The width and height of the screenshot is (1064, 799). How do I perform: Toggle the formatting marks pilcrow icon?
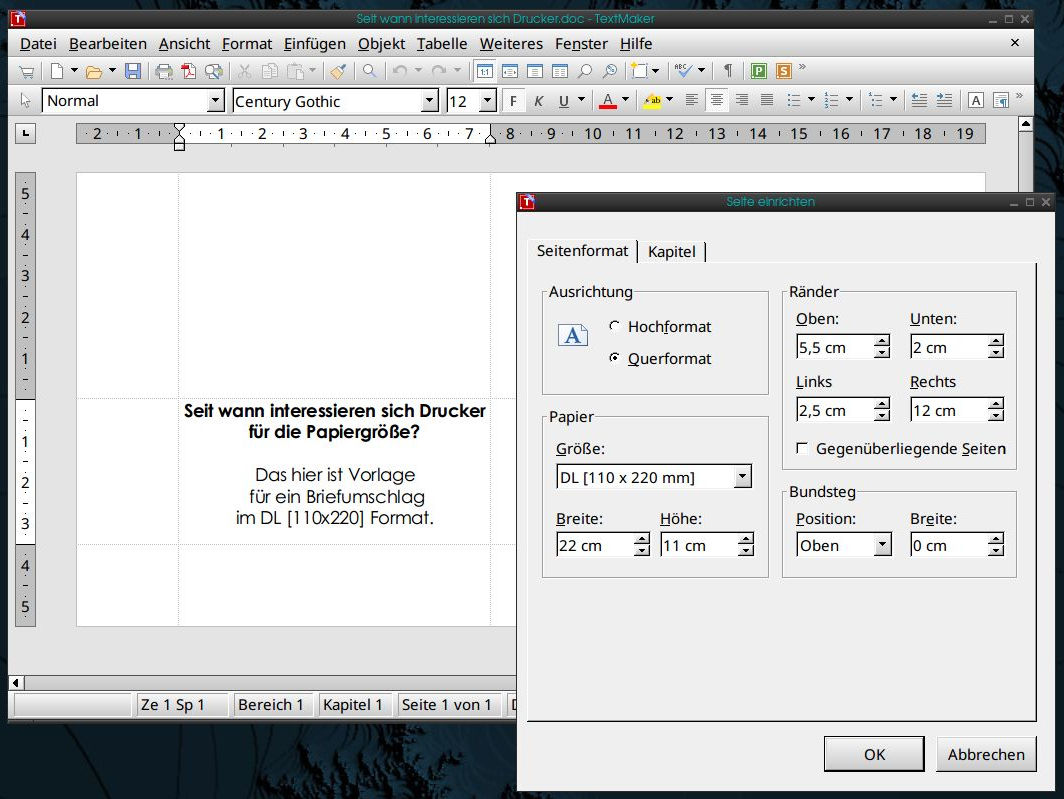click(728, 71)
